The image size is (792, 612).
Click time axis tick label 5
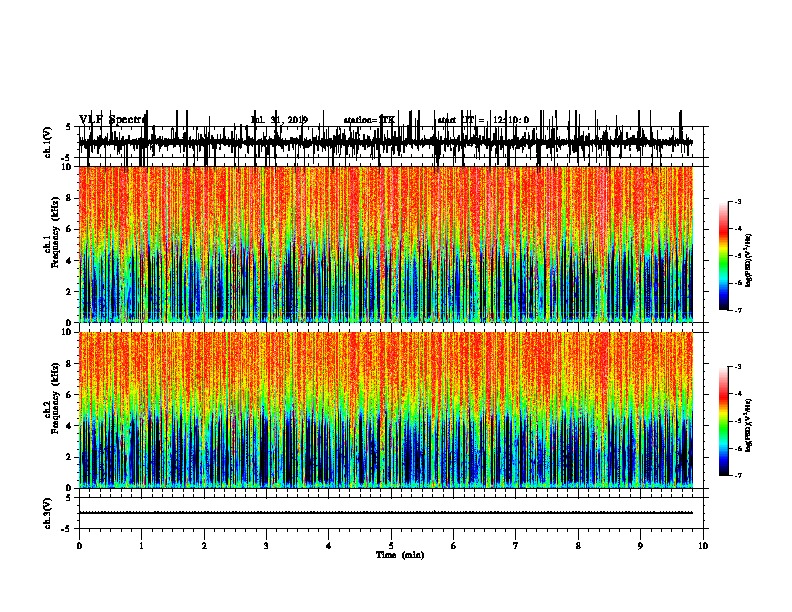coord(391,546)
